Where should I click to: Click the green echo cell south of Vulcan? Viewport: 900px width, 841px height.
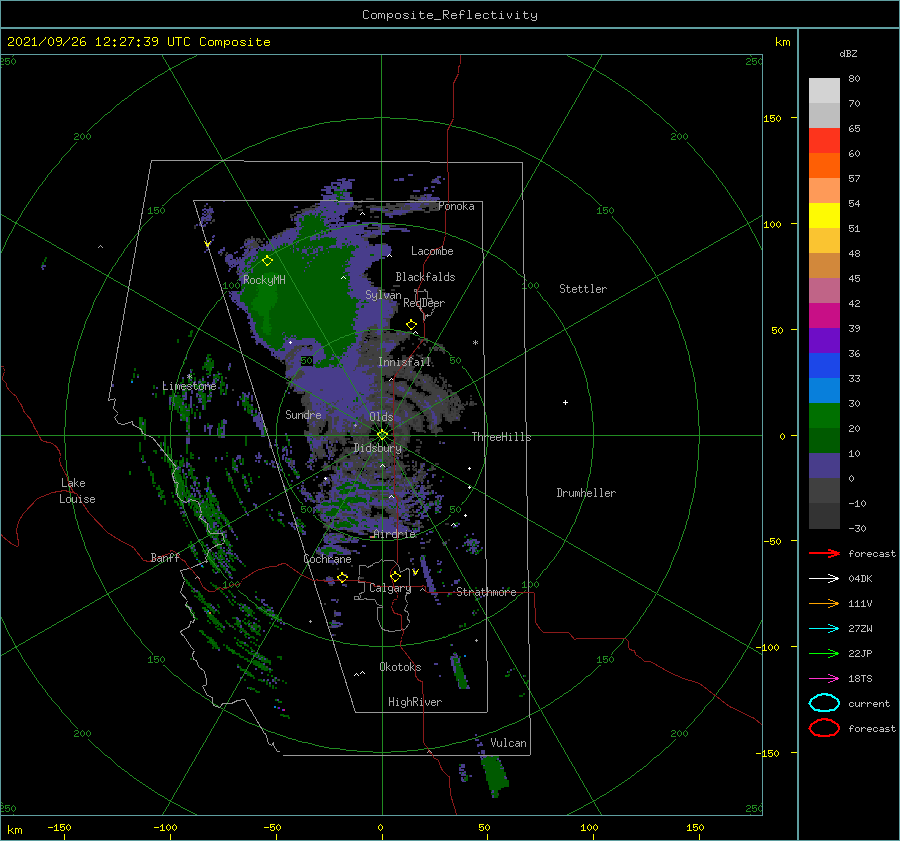(494, 776)
